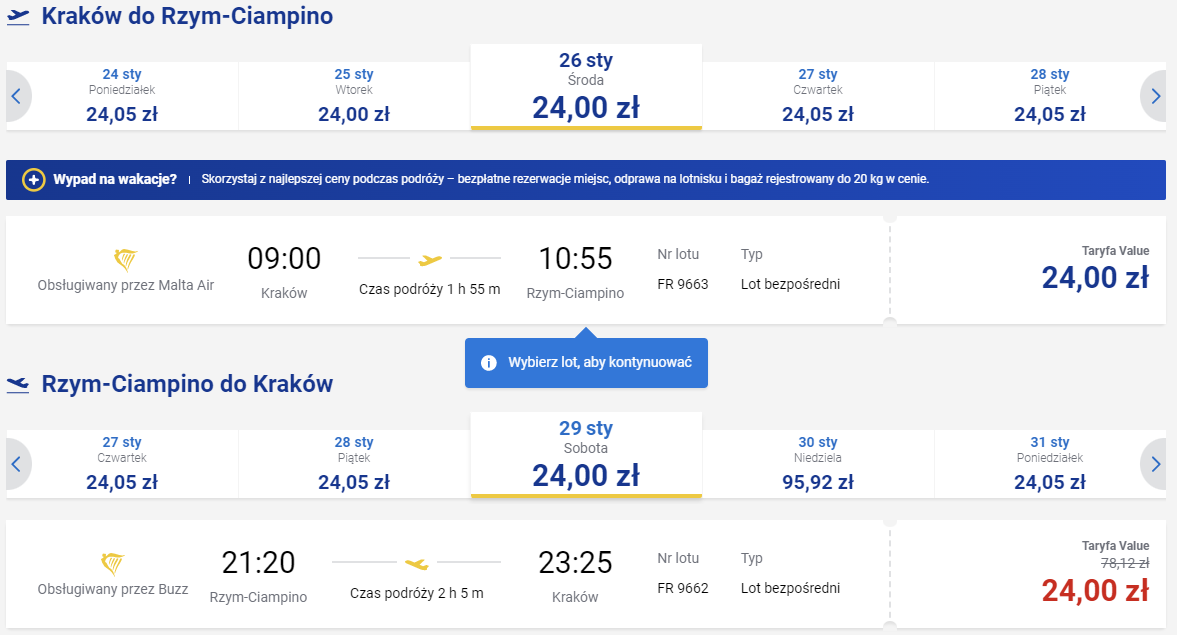Show later return dates with right arrow
The height and width of the screenshot is (635, 1177).
1155,464
